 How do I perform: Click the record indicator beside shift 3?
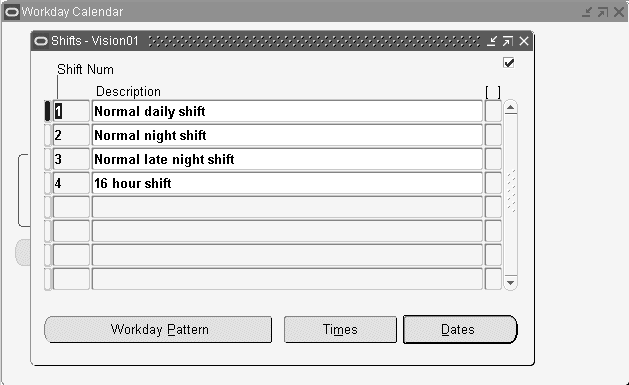(x=47, y=159)
